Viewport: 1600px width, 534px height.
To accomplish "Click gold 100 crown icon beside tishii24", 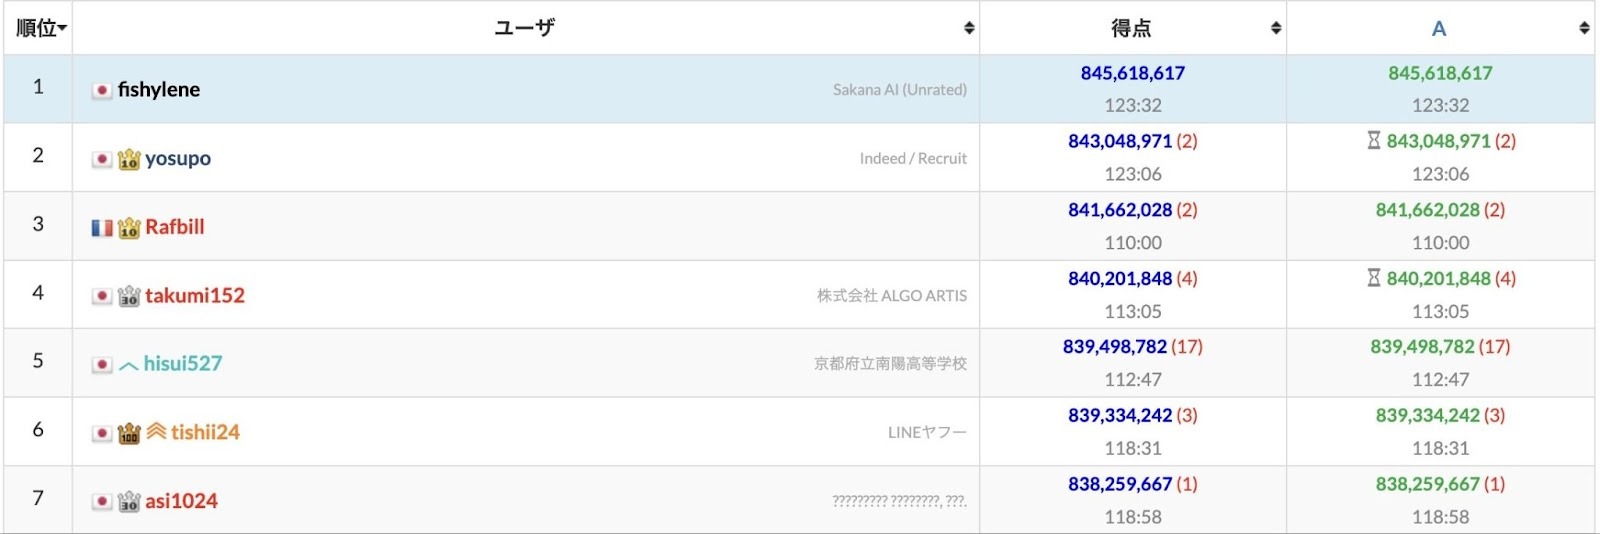I will coord(129,433).
